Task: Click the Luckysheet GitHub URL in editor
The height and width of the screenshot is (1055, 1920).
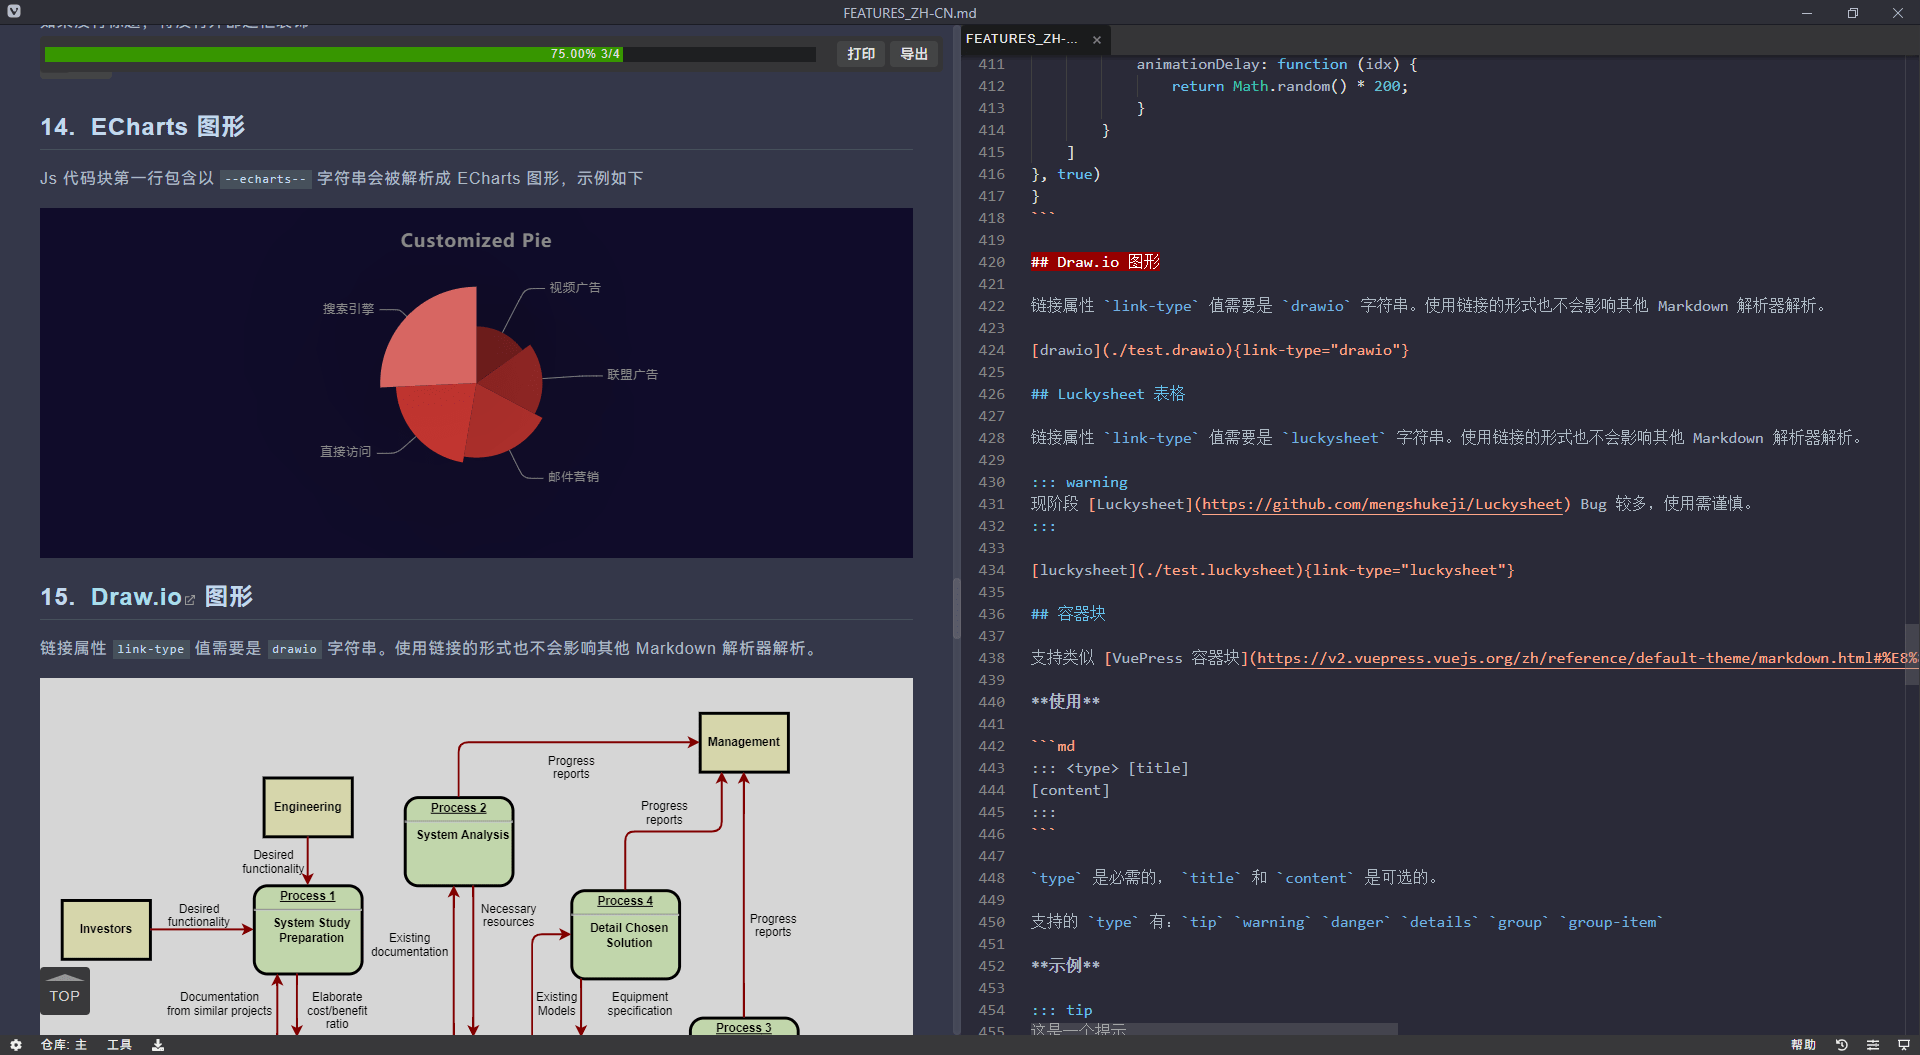Action: [x=1381, y=504]
